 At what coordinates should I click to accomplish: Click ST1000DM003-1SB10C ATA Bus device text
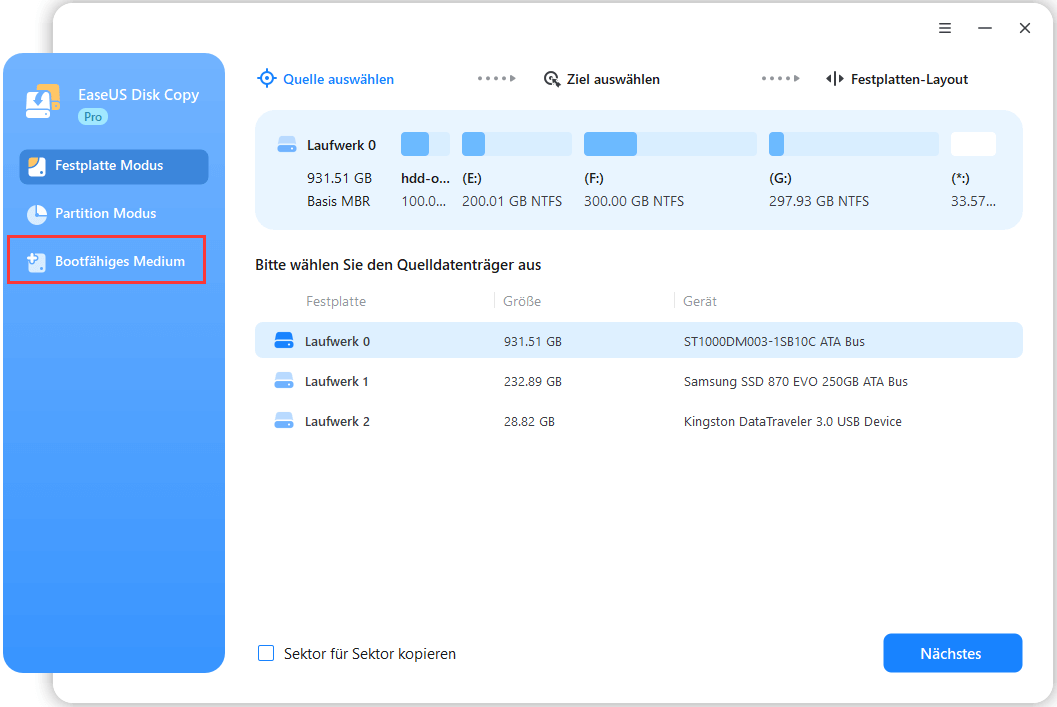tap(774, 342)
